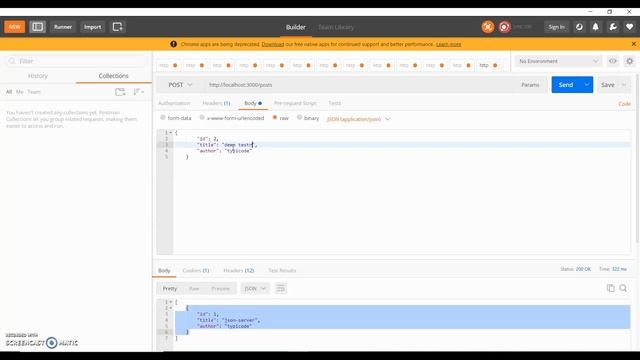
Task: Open the Save dropdown arrow
Action: pyautogui.click(x=624, y=85)
